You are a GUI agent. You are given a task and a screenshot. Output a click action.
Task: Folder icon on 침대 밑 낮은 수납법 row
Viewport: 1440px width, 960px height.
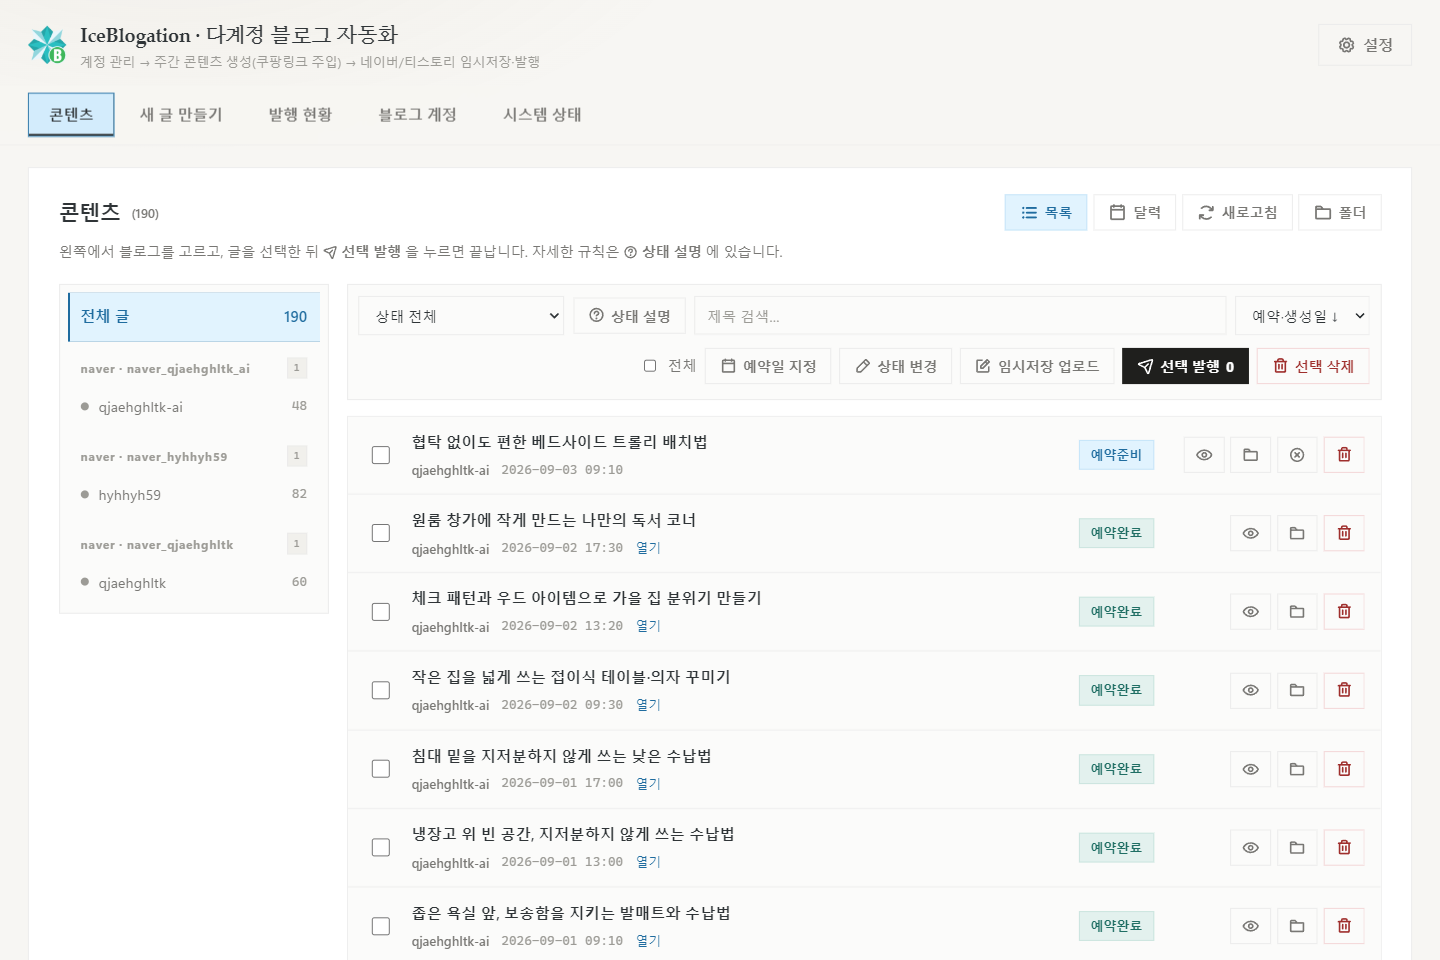(x=1297, y=769)
